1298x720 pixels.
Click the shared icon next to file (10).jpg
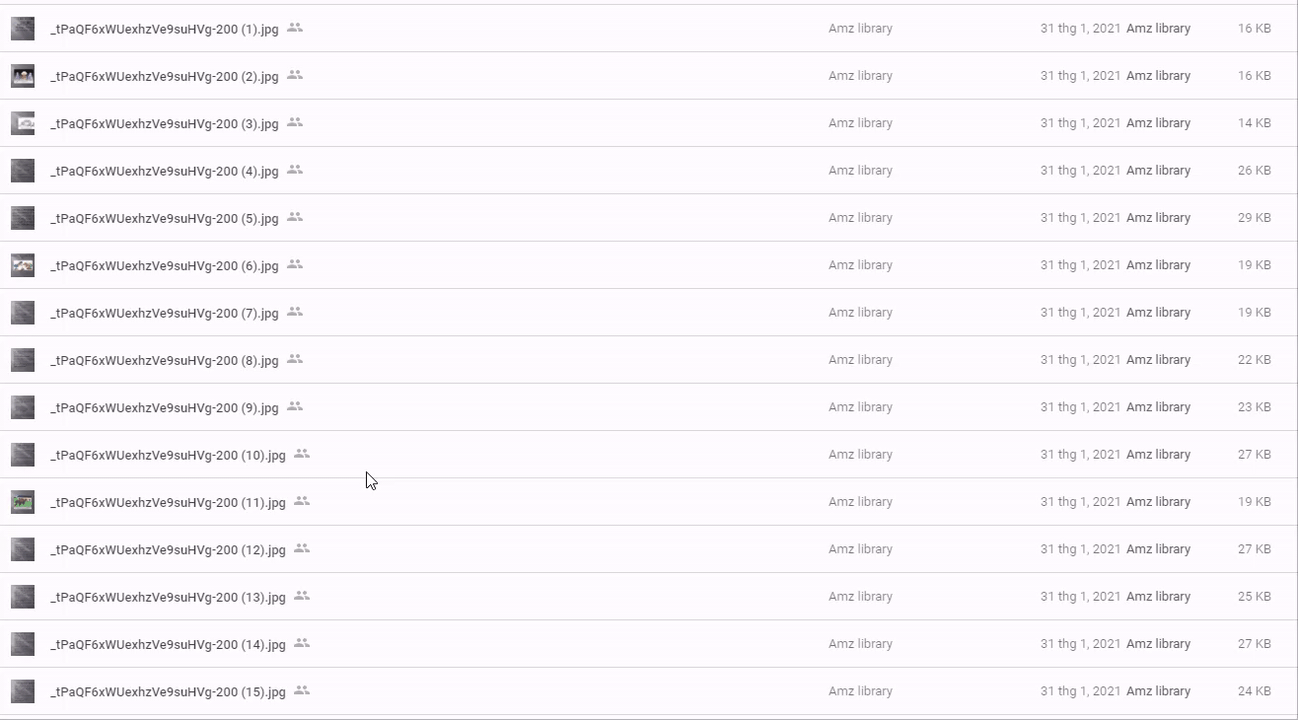(x=302, y=454)
